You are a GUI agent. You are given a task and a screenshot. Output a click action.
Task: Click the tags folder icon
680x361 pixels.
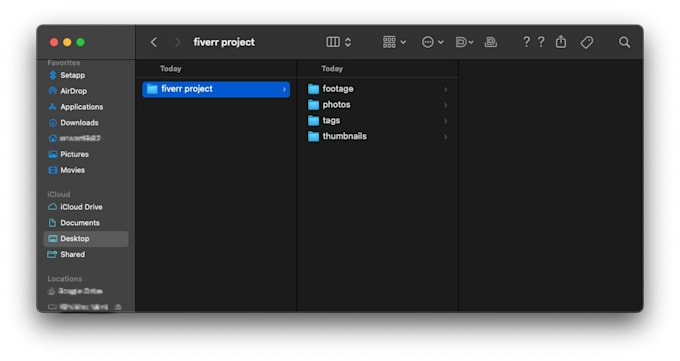[x=313, y=121]
